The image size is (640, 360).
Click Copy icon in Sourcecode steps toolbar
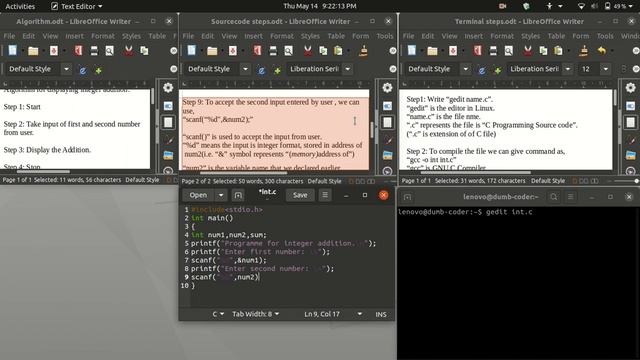323,51
